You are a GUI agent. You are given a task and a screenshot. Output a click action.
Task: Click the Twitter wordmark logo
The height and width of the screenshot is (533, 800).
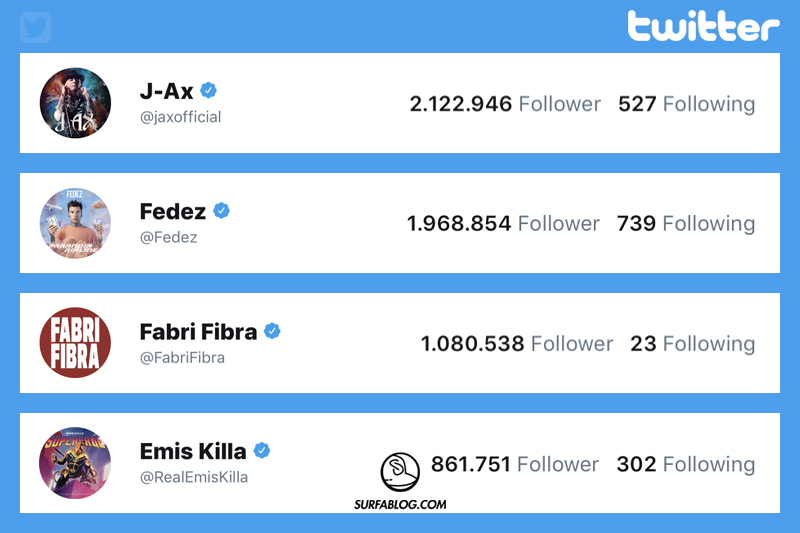pos(703,26)
